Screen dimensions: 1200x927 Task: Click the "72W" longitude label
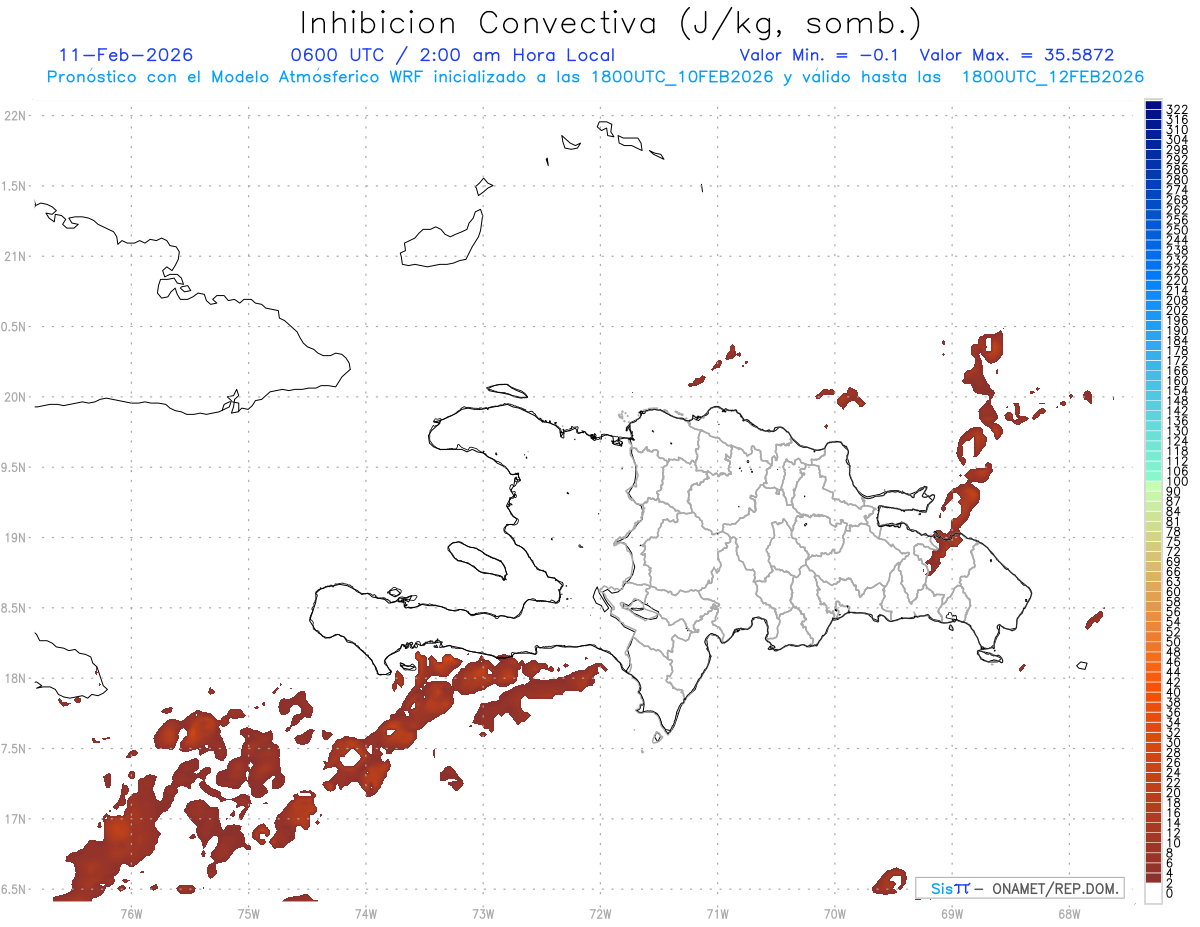coord(600,913)
